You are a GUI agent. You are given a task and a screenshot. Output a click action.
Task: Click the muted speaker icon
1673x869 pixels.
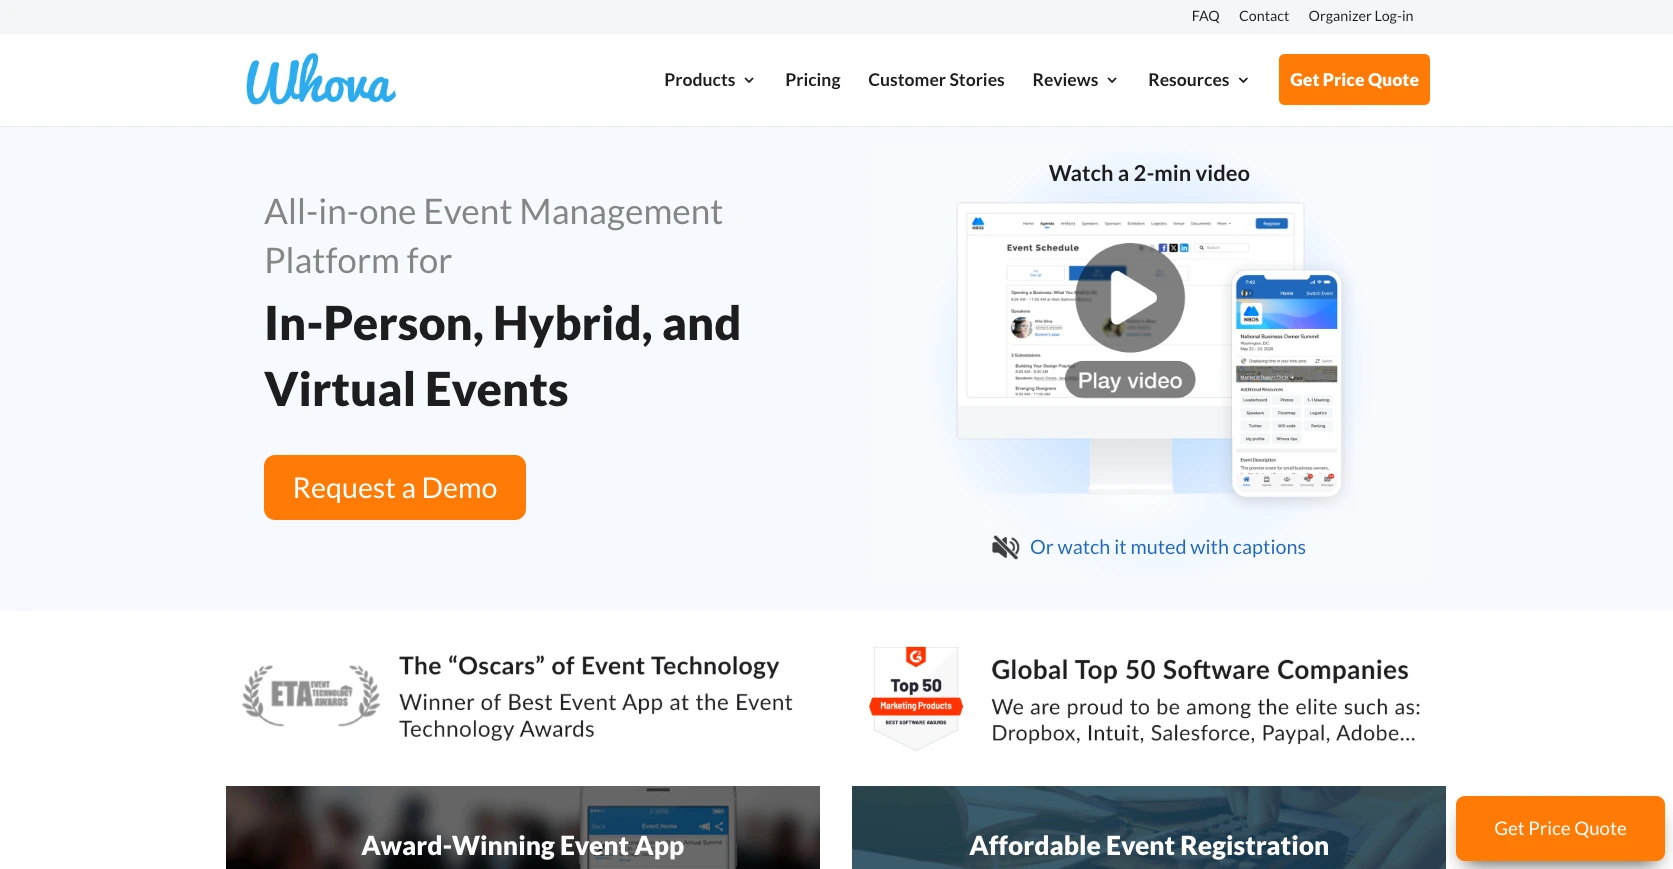[1005, 547]
